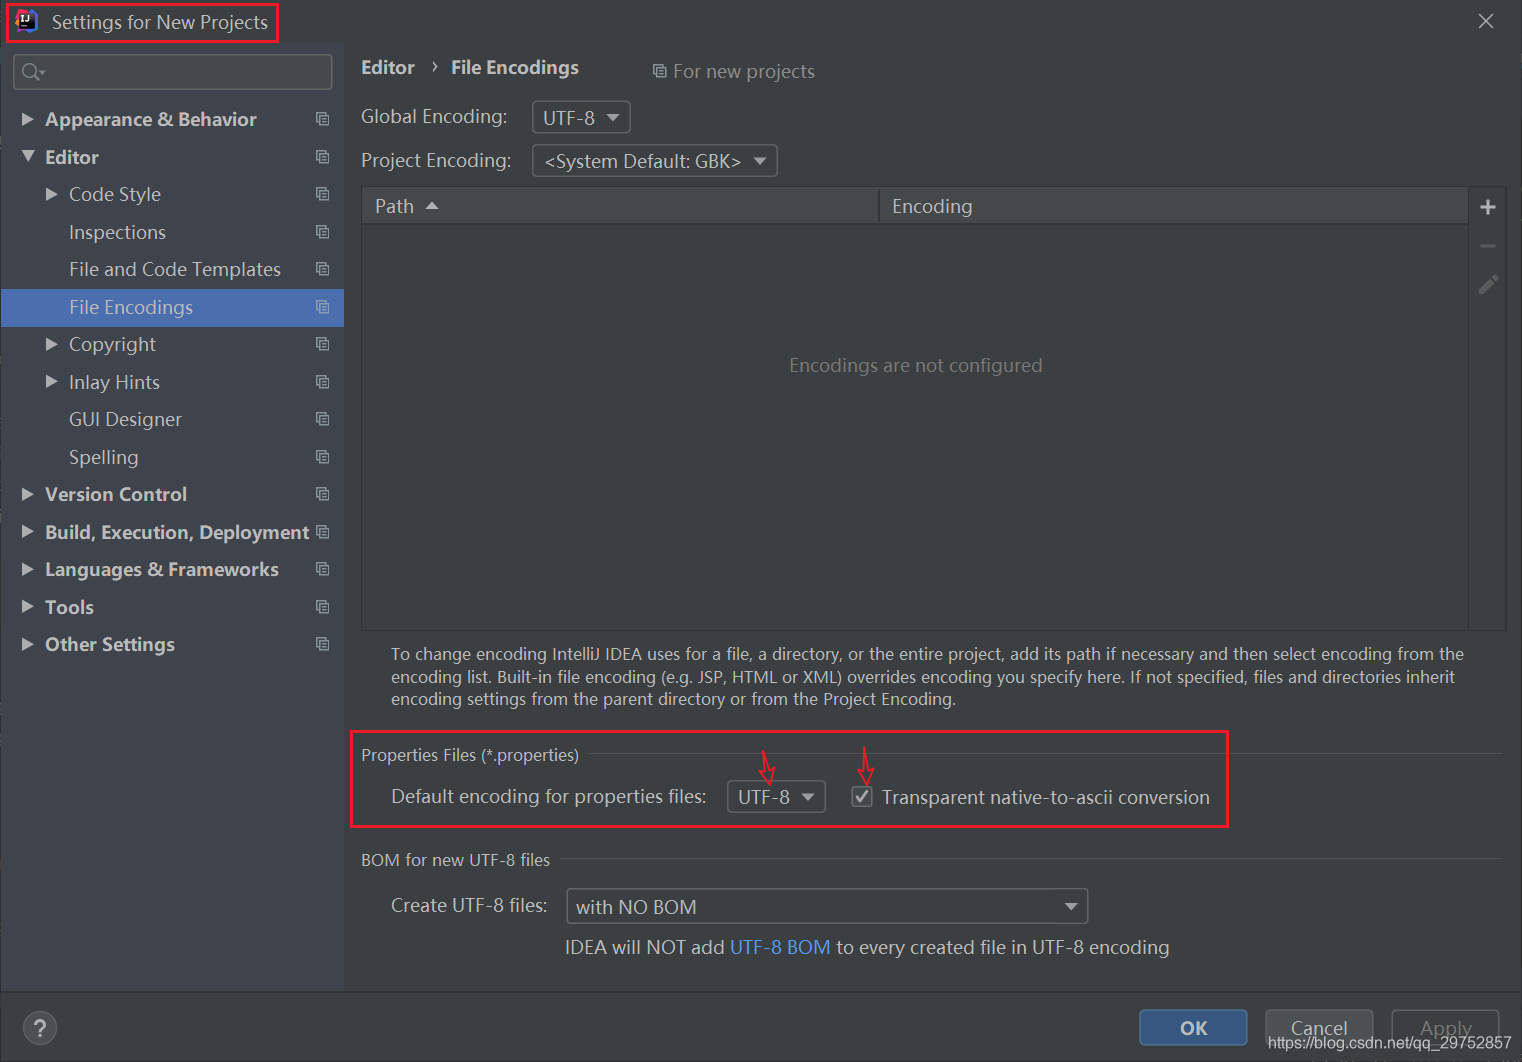Click the For new projects icon

(x=659, y=71)
